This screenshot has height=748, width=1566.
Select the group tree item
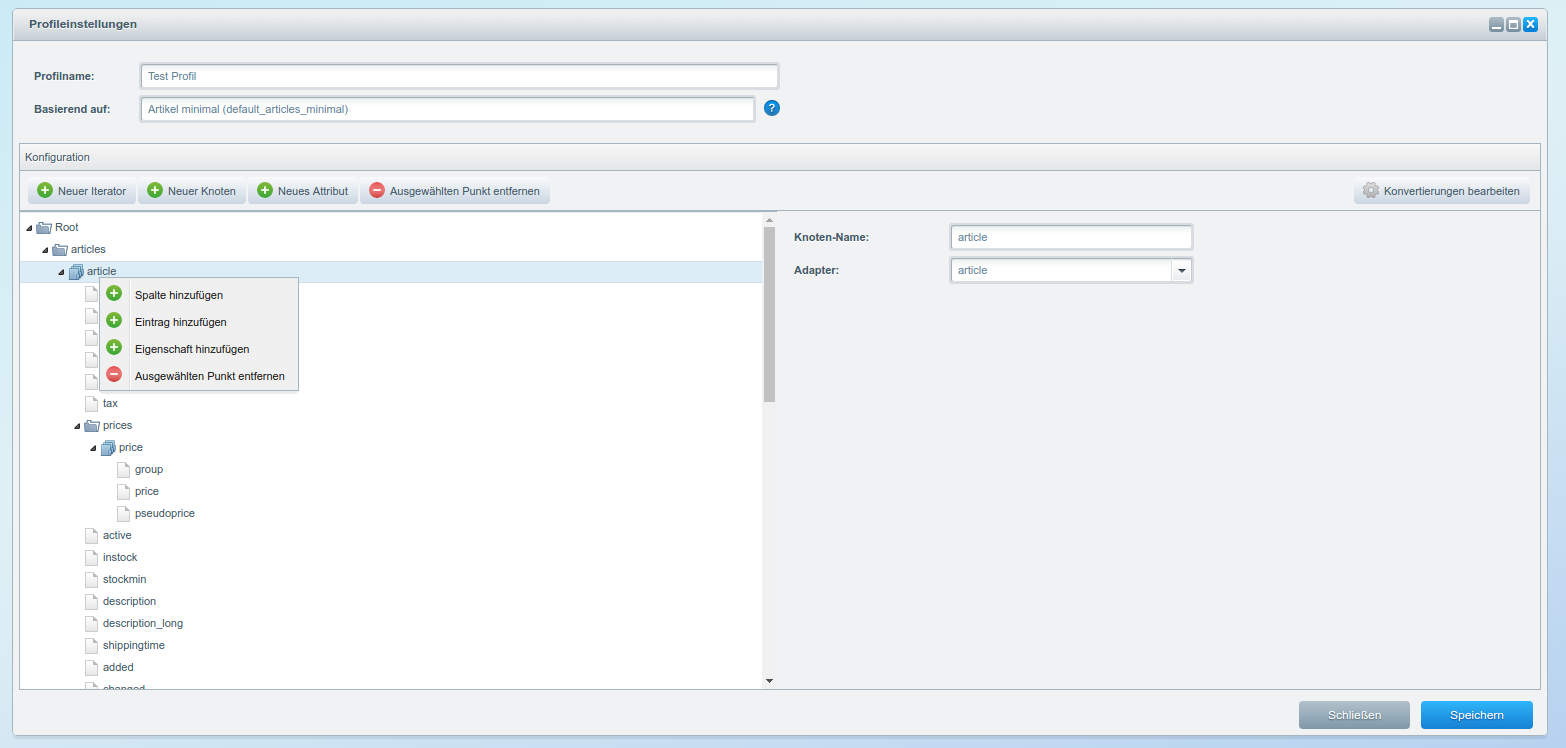tap(148, 469)
